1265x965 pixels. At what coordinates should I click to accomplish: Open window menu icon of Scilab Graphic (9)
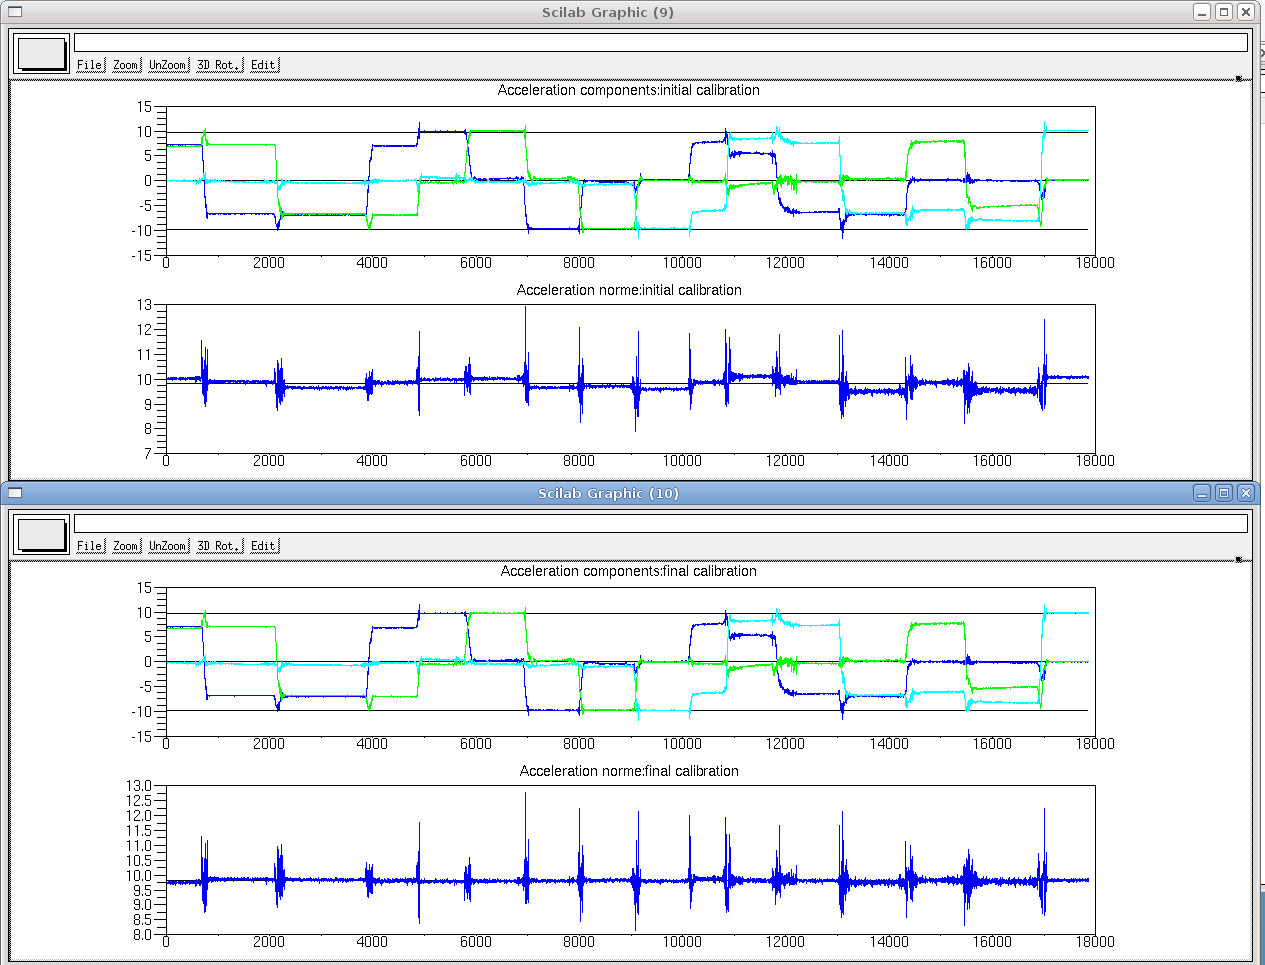click(x=14, y=12)
